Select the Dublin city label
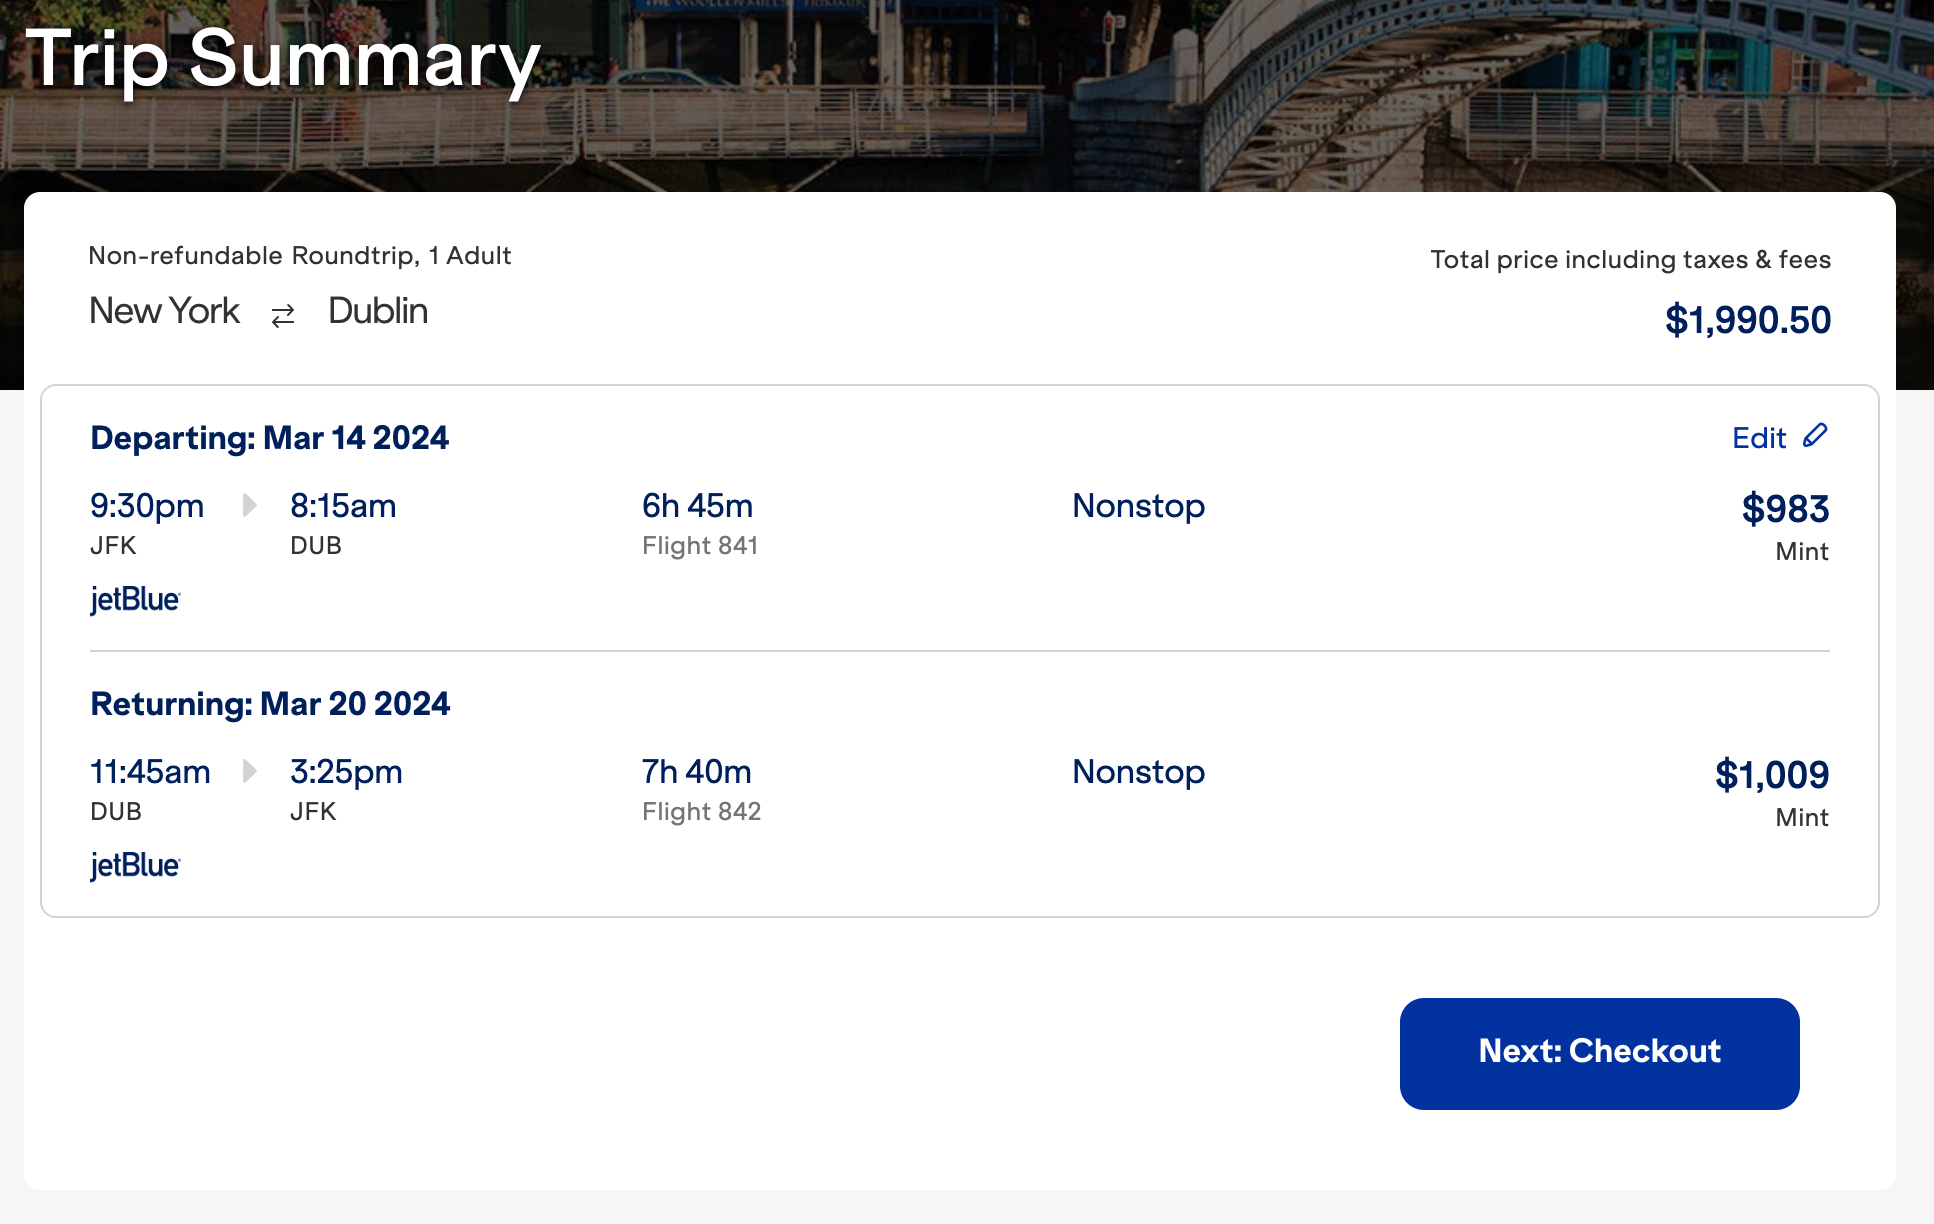This screenshot has width=1934, height=1224. click(377, 311)
